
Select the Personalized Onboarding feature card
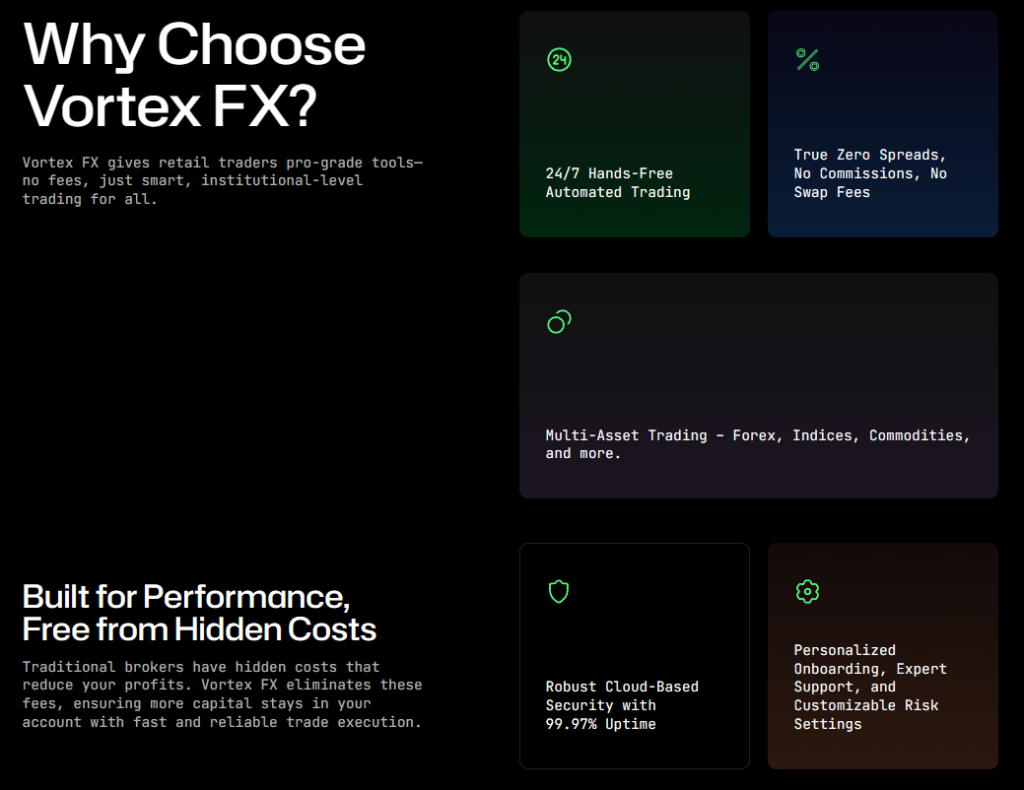click(x=883, y=655)
